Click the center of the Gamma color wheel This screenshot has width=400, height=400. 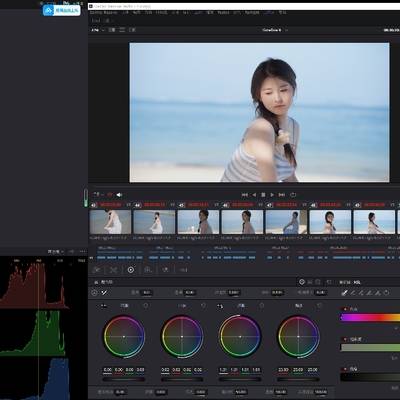coord(182,337)
